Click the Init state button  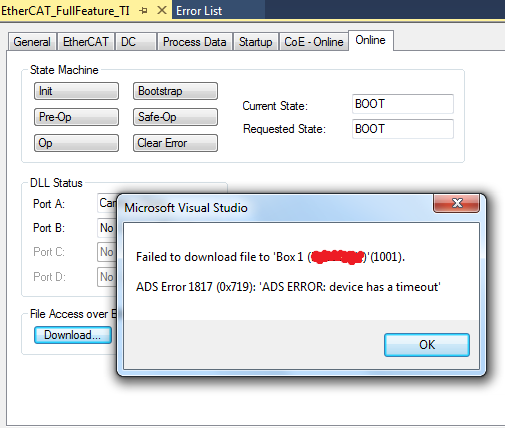[x=76, y=91]
